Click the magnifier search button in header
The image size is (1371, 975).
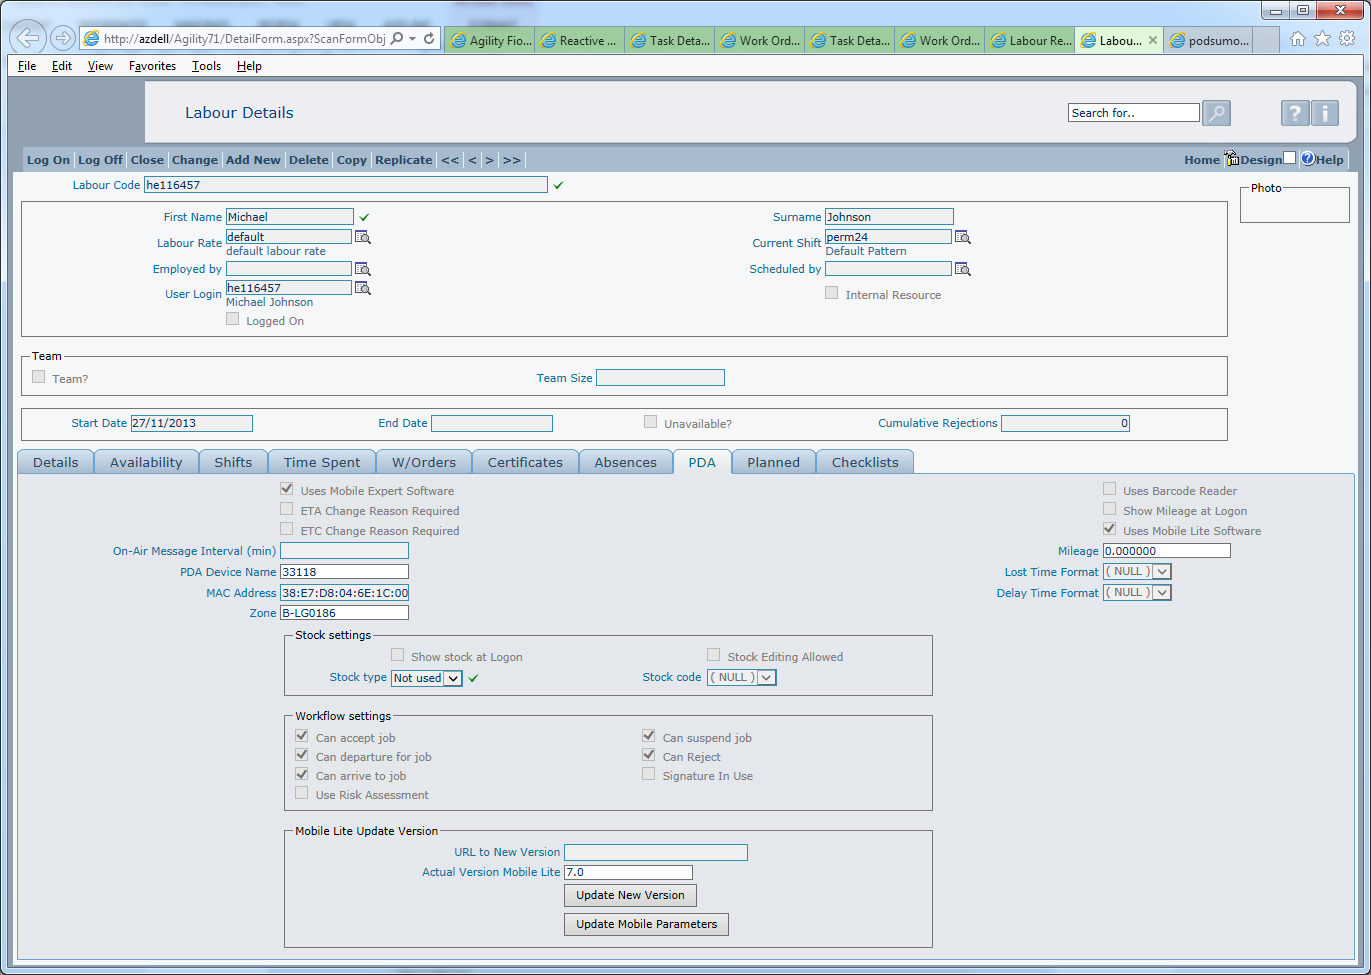tap(1216, 113)
